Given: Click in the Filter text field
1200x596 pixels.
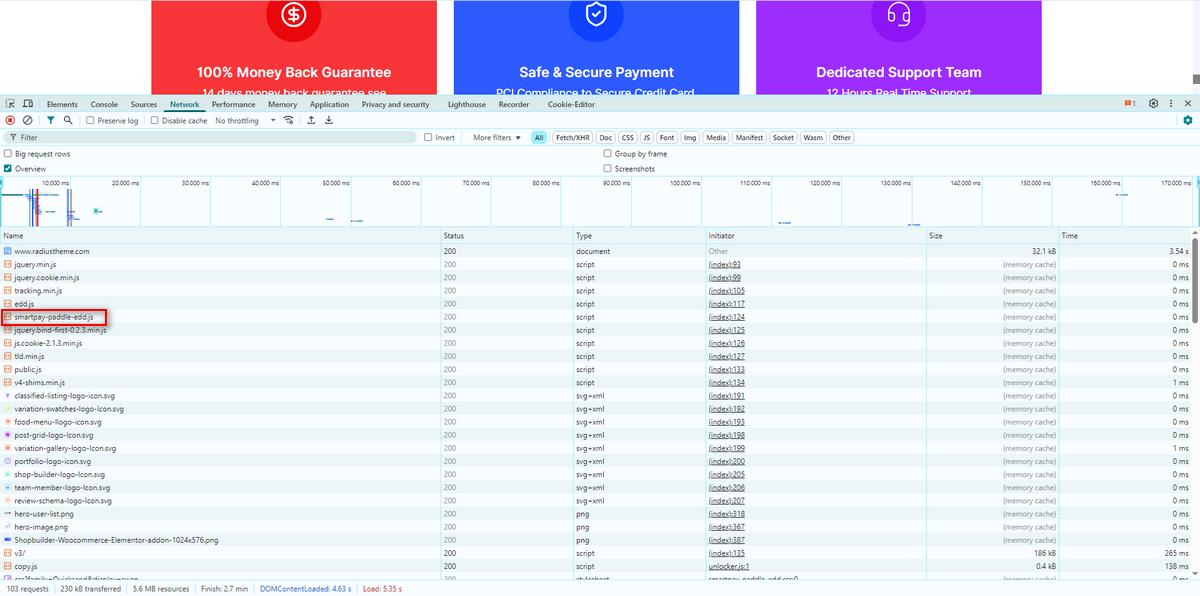Looking at the screenshot, I should coord(210,137).
